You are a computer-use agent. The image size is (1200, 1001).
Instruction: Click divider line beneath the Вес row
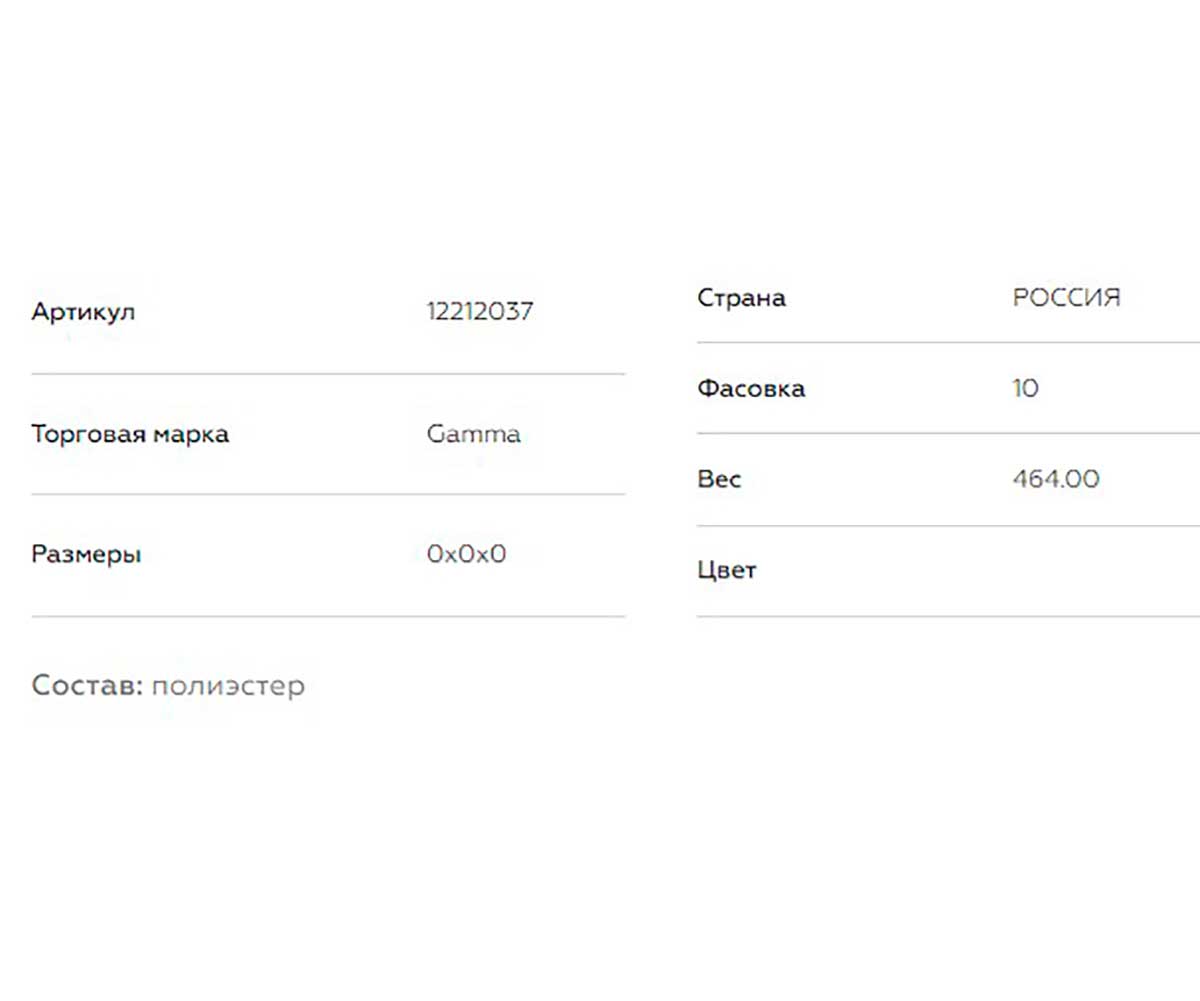948,525
